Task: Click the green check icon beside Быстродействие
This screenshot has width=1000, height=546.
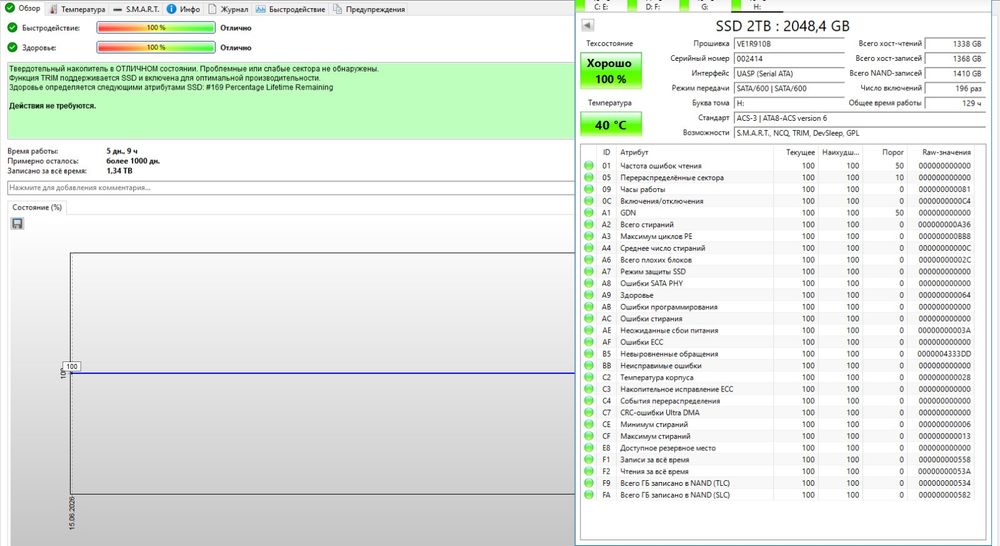Action: click(x=12, y=28)
